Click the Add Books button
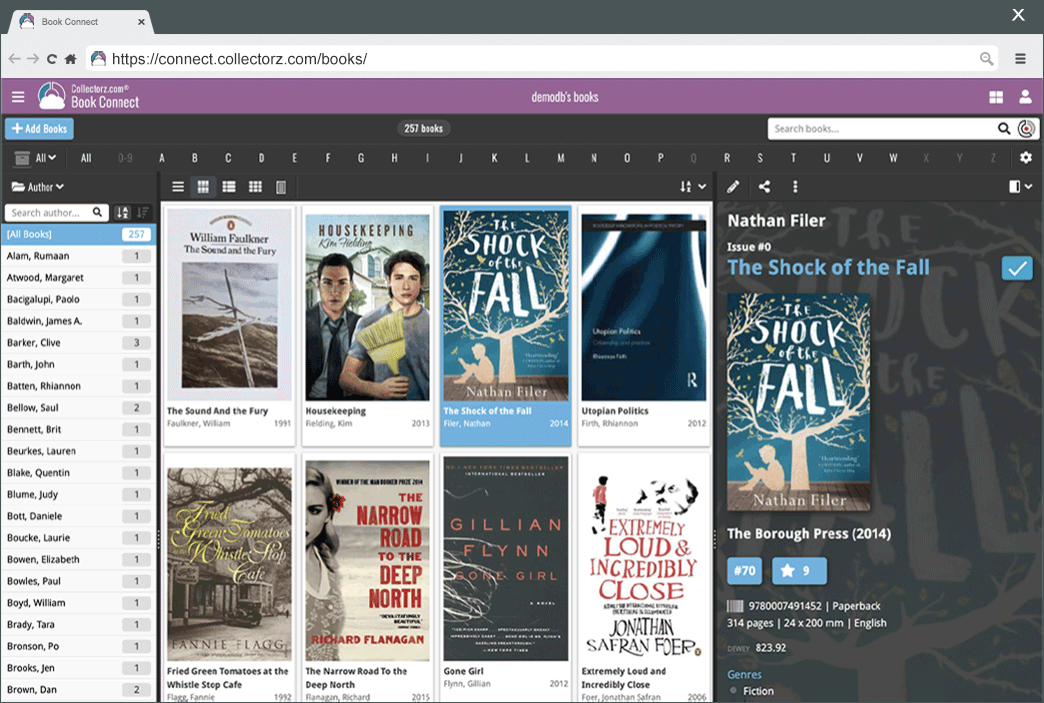This screenshot has width=1044, height=703. click(38, 128)
